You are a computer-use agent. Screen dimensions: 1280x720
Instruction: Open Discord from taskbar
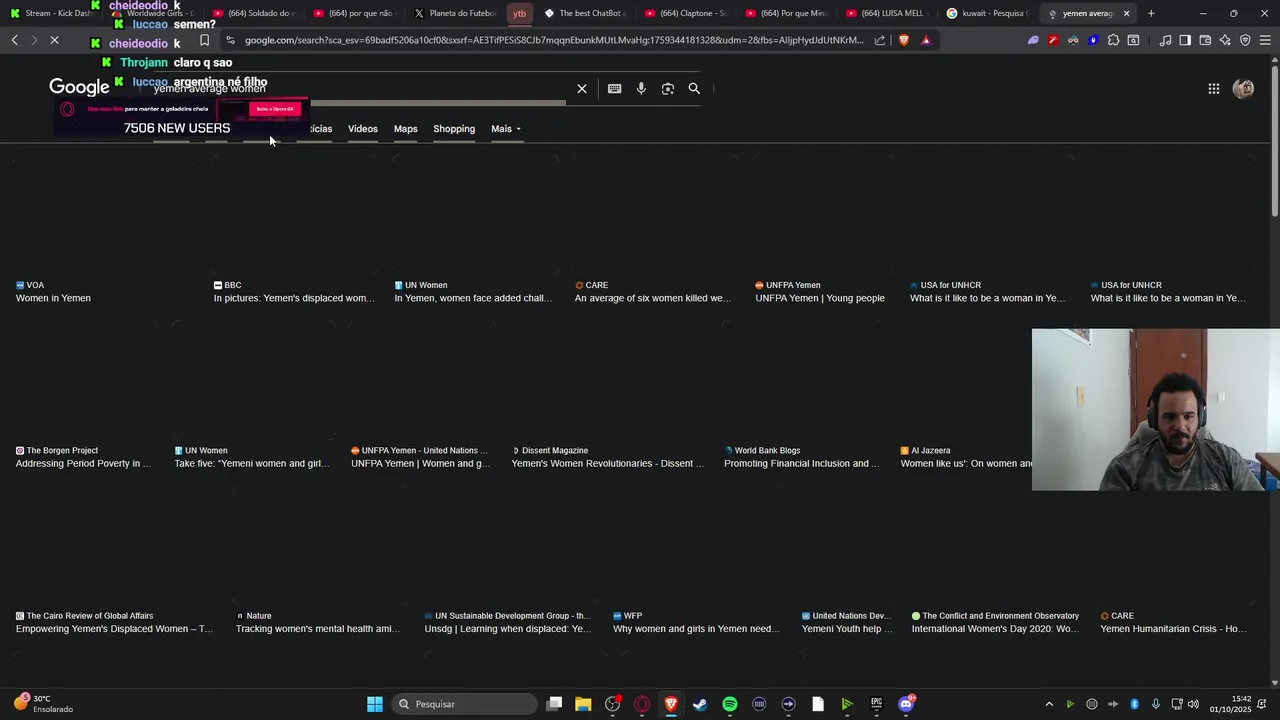point(906,704)
